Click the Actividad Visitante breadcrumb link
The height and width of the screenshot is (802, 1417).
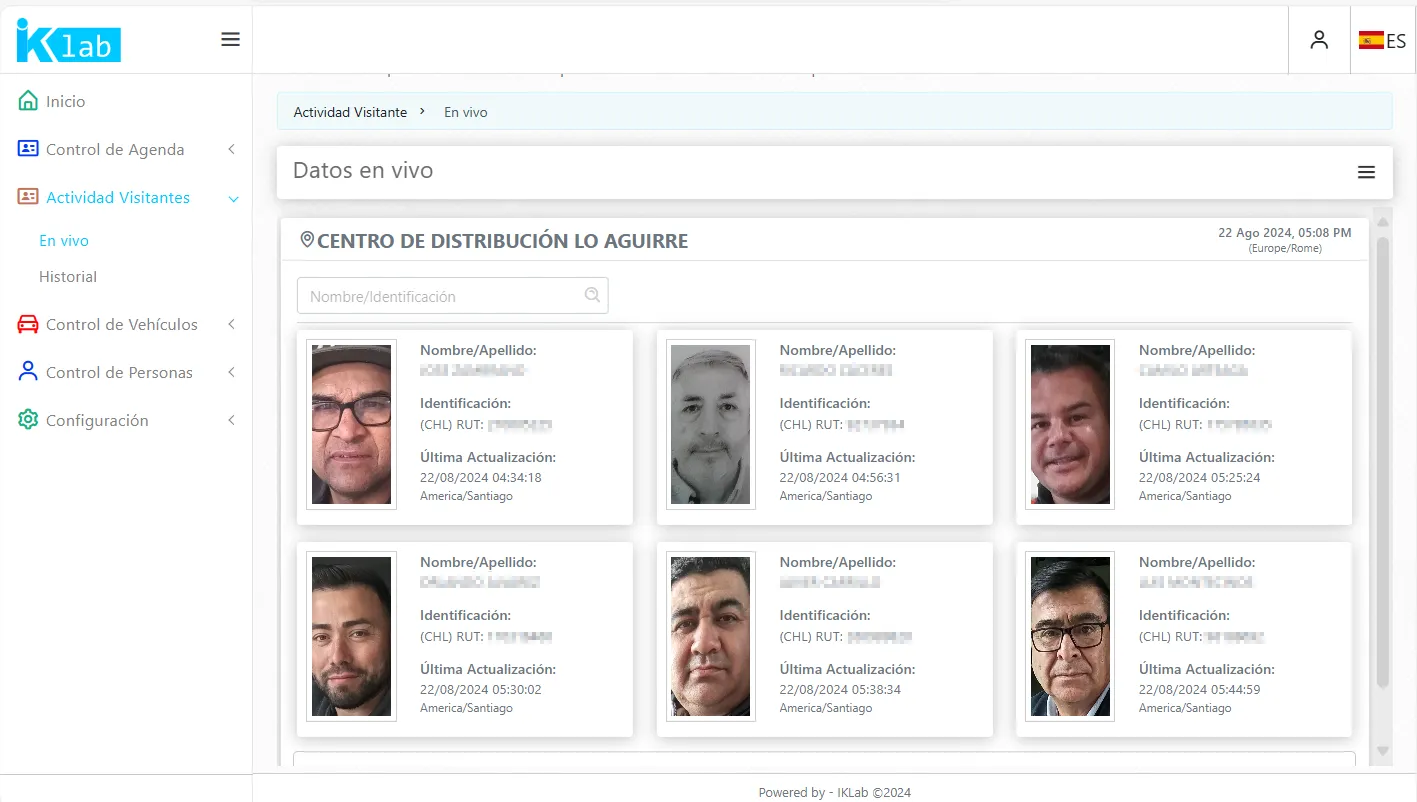click(350, 112)
